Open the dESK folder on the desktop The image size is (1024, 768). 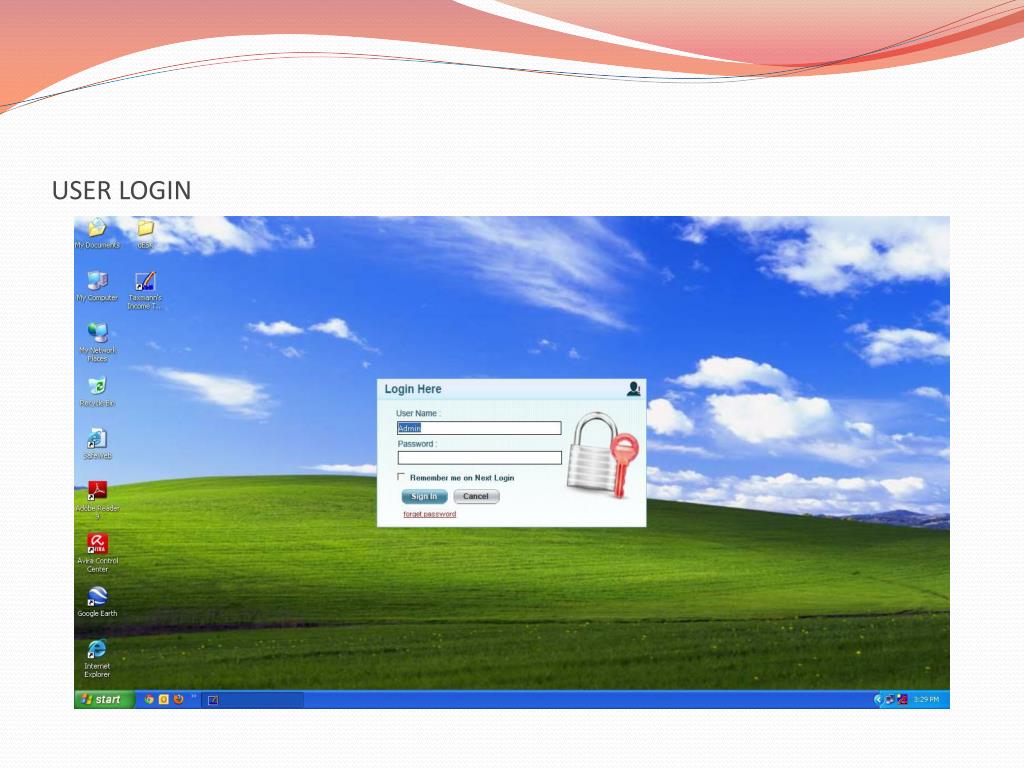pyautogui.click(x=145, y=234)
